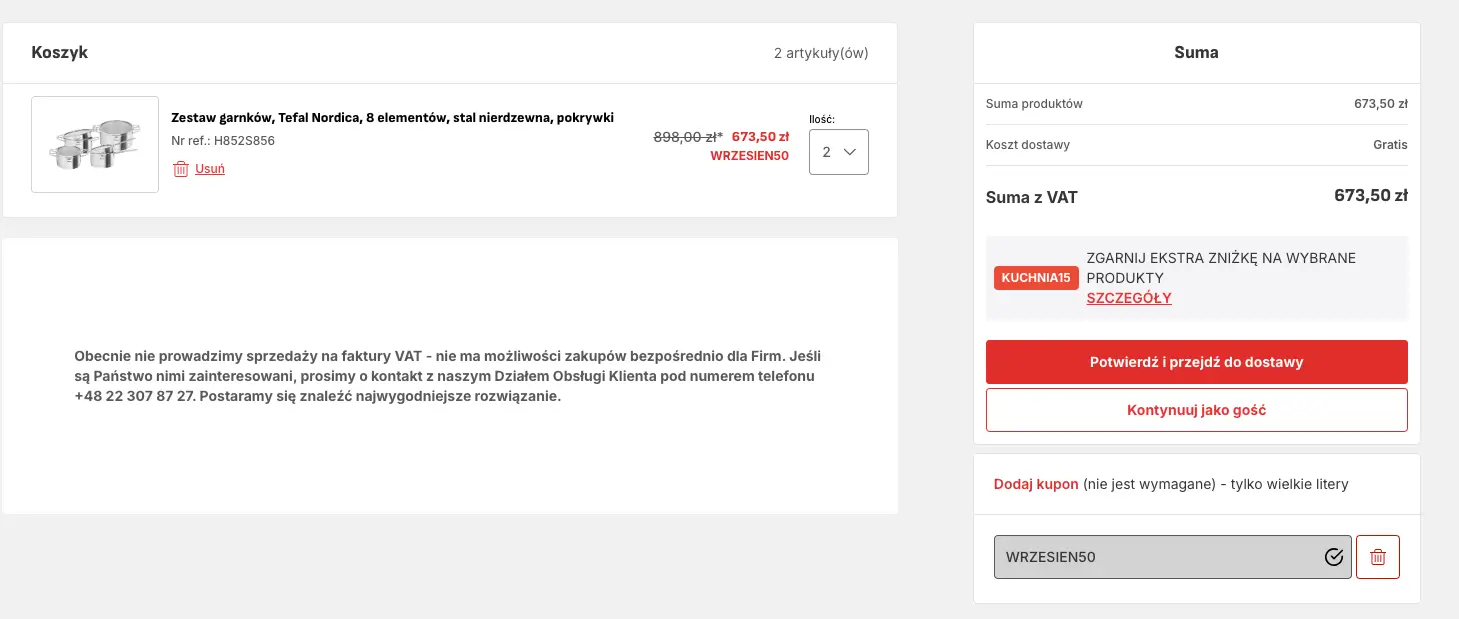
Task: Open SZCZEGÓŁY promo details link
Action: [x=1129, y=298]
